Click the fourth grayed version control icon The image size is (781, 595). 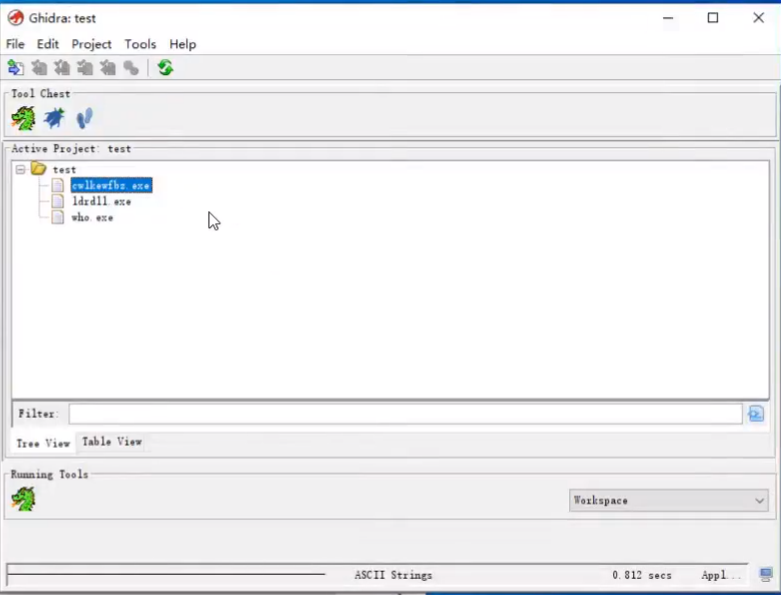[x=85, y=68]
